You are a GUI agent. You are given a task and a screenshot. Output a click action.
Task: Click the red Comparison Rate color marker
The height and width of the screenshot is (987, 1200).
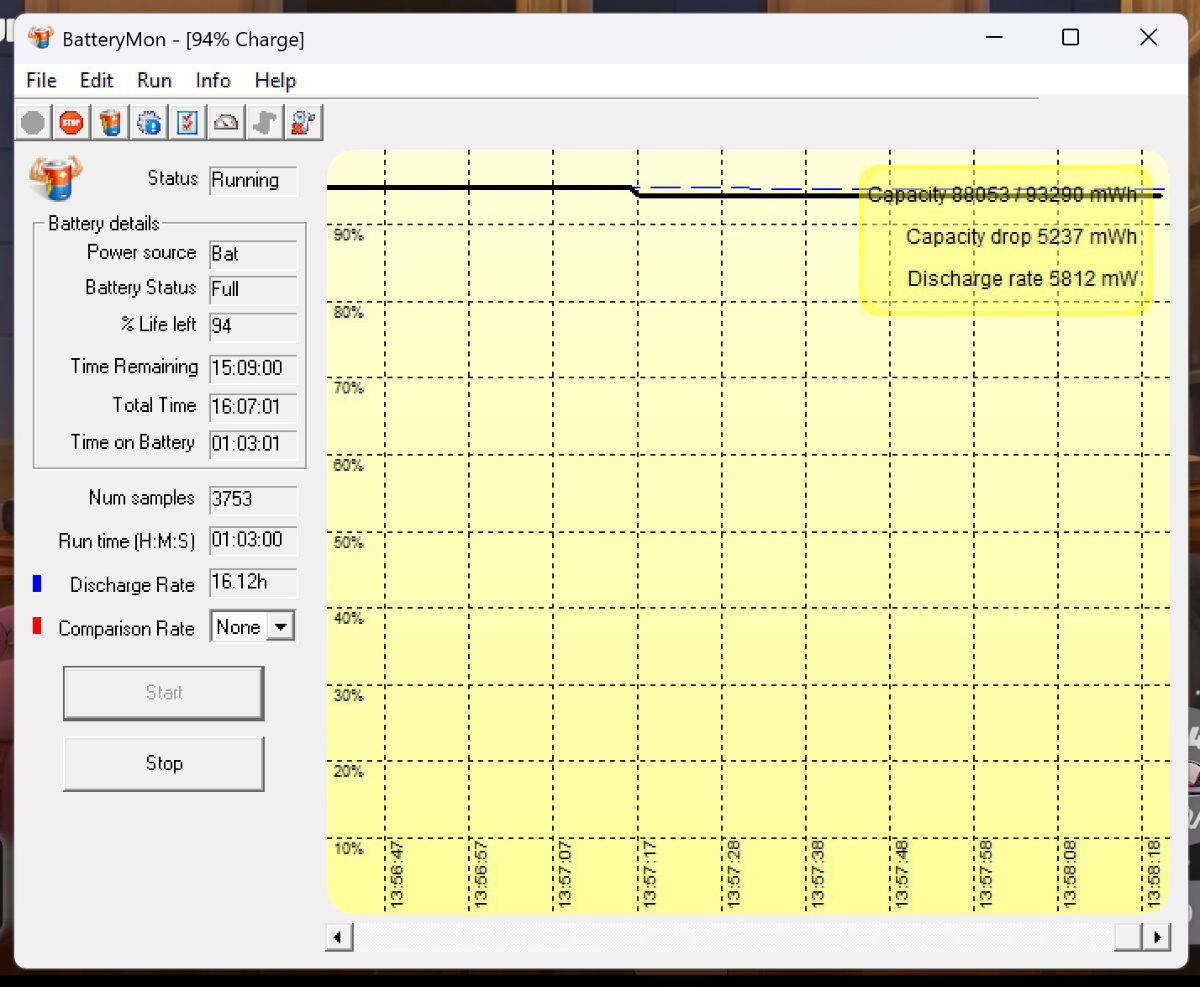tap(37, 627)
